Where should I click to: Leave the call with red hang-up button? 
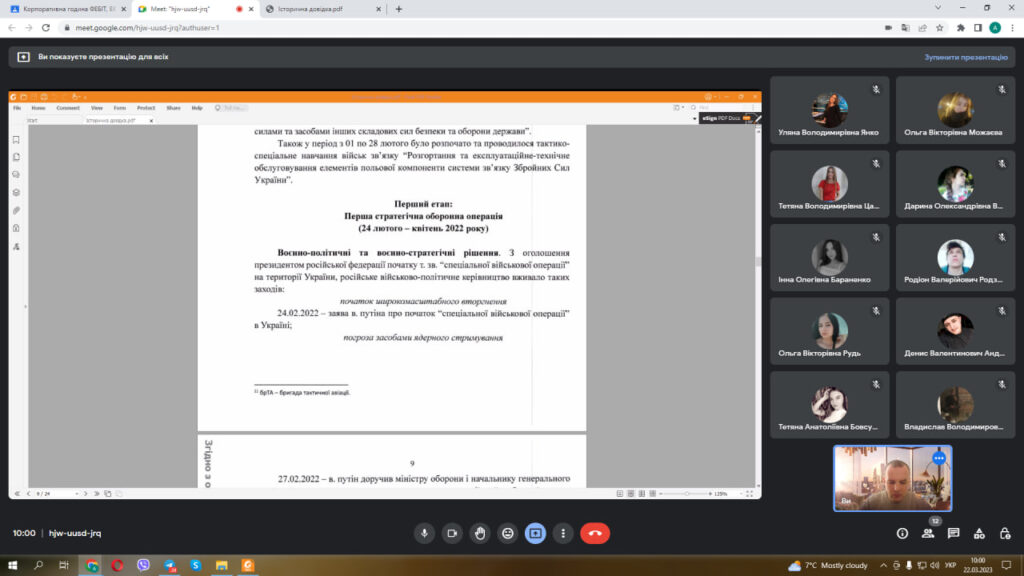click(595, 533)
